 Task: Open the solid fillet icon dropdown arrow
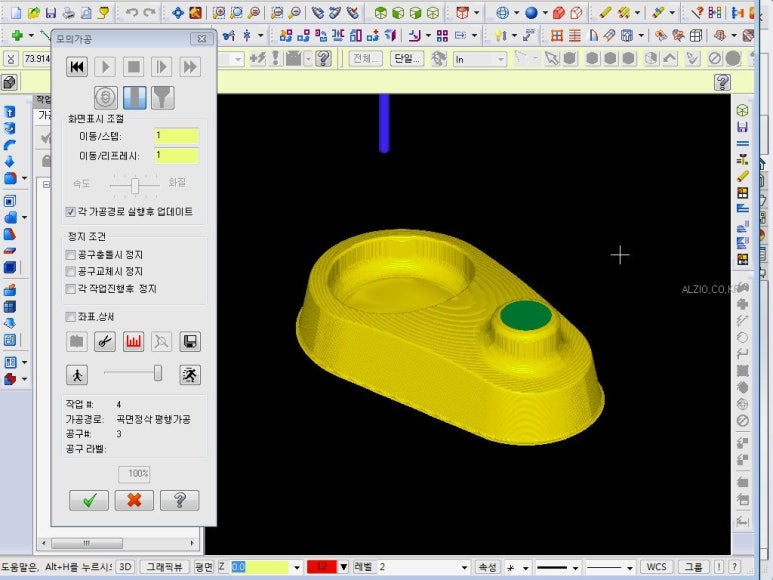tap(24, 178)
